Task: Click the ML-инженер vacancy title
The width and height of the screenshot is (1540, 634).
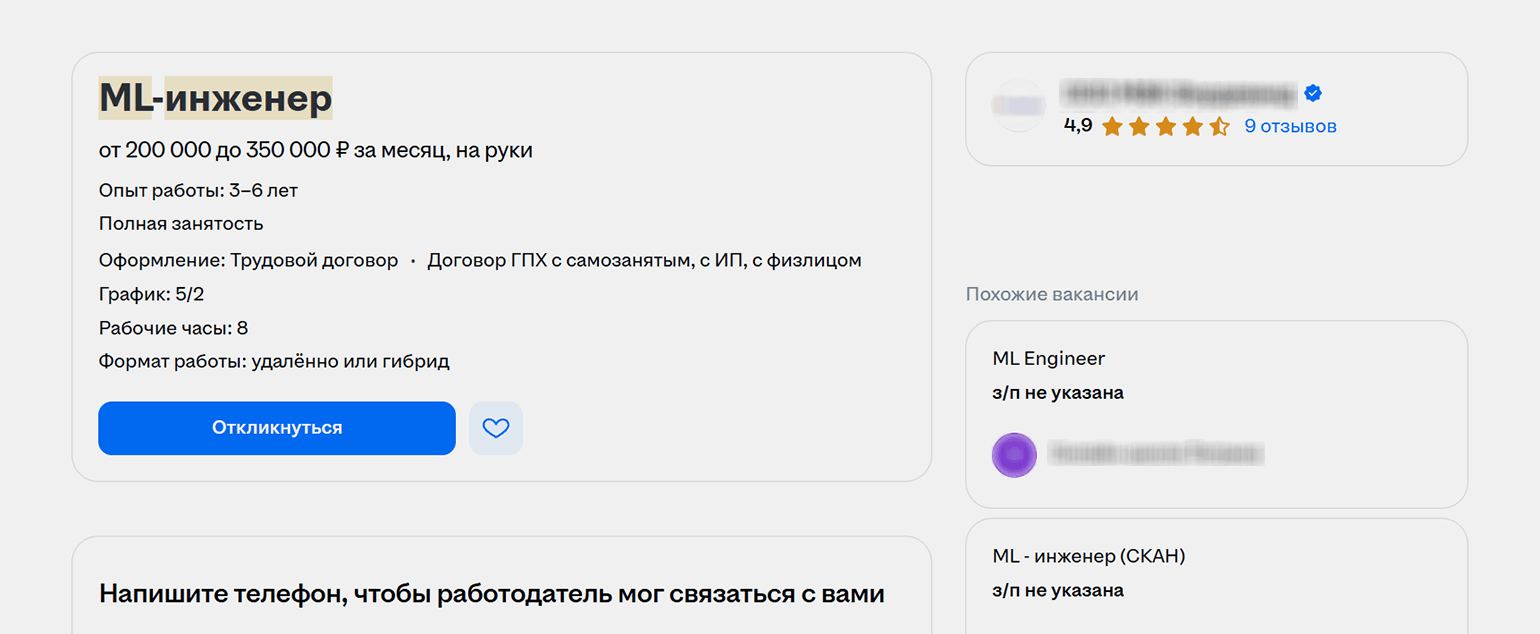Action: click(215, 98)
